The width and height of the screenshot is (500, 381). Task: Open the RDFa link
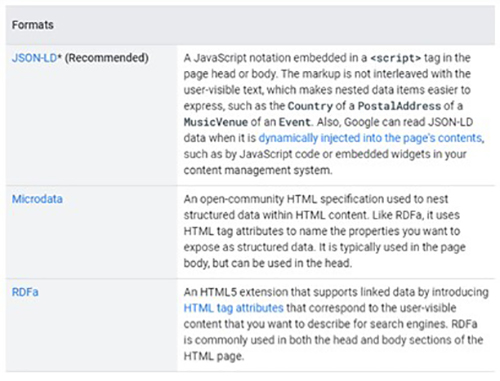[x=25, y=292]
